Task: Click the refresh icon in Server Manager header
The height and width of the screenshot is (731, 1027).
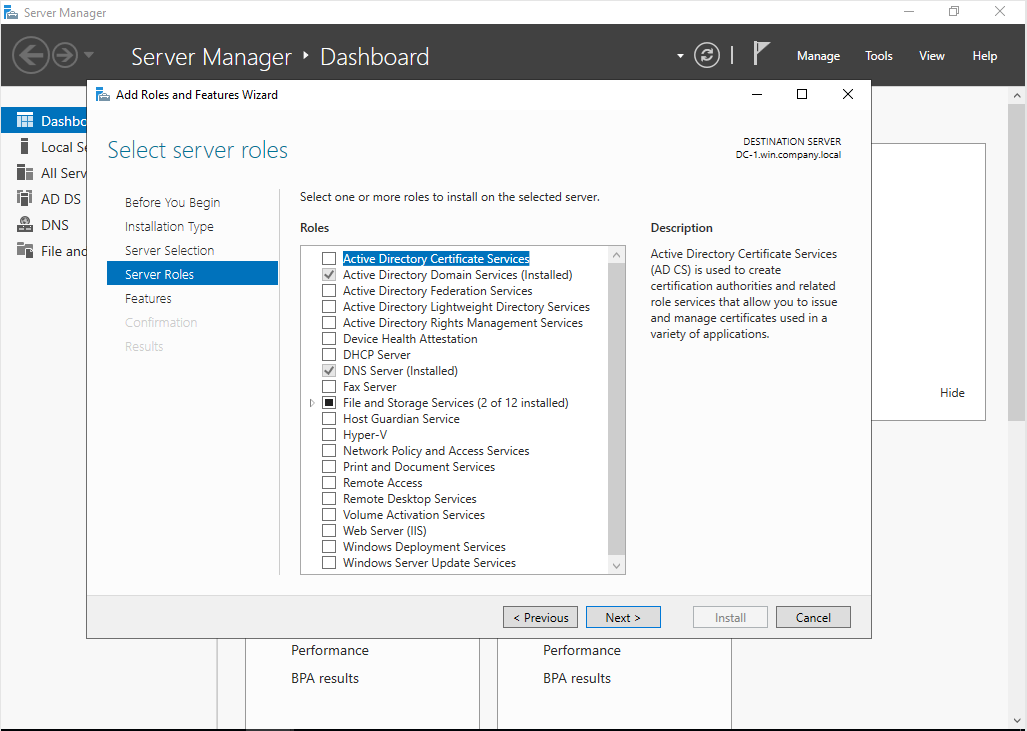Action: coord(707,56)
